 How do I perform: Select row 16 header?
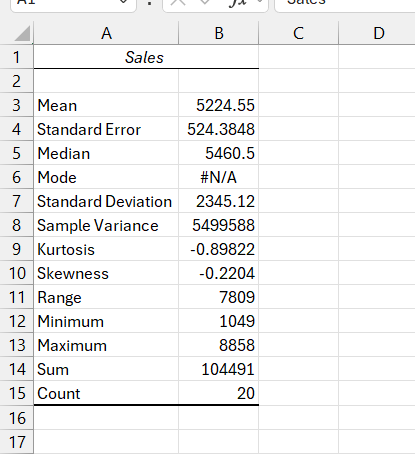tap(16, 418)
